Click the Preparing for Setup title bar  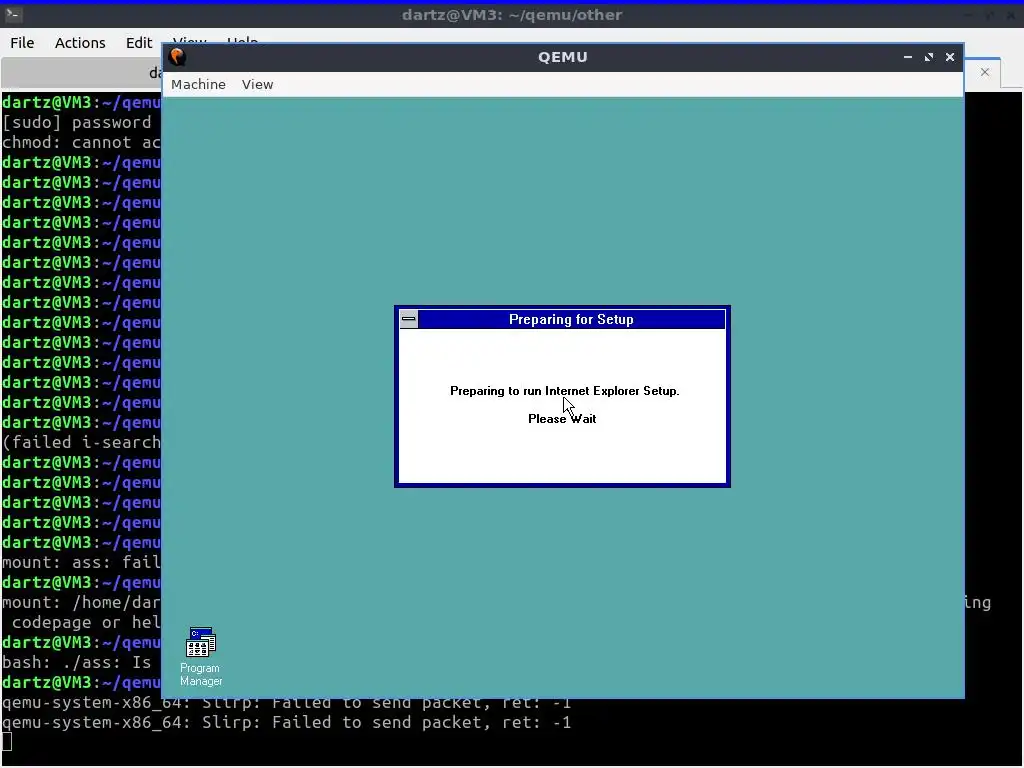point(571,319)
